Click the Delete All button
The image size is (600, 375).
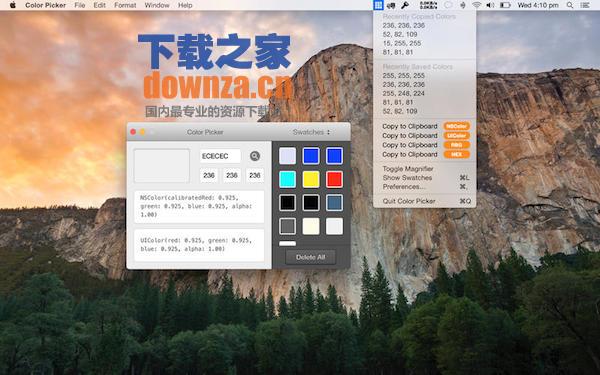click(x=310, y=257)
